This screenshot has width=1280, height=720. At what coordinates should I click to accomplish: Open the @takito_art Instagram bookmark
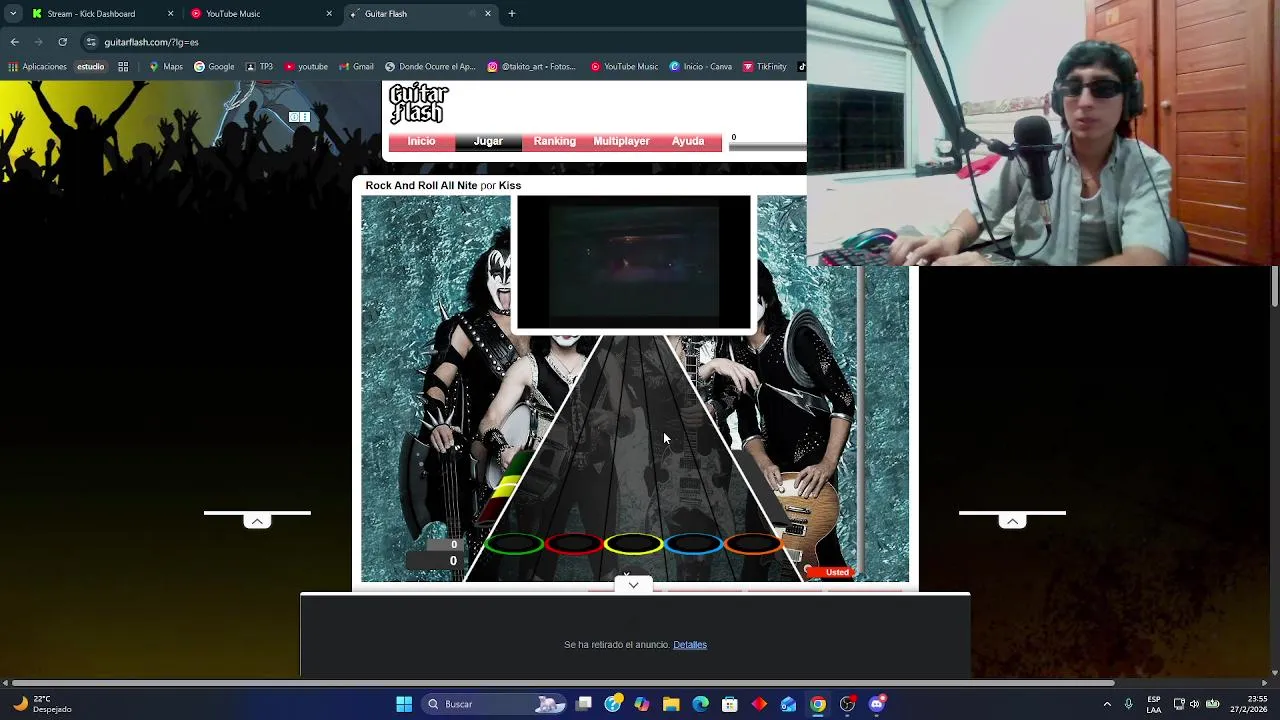[531, 67]
